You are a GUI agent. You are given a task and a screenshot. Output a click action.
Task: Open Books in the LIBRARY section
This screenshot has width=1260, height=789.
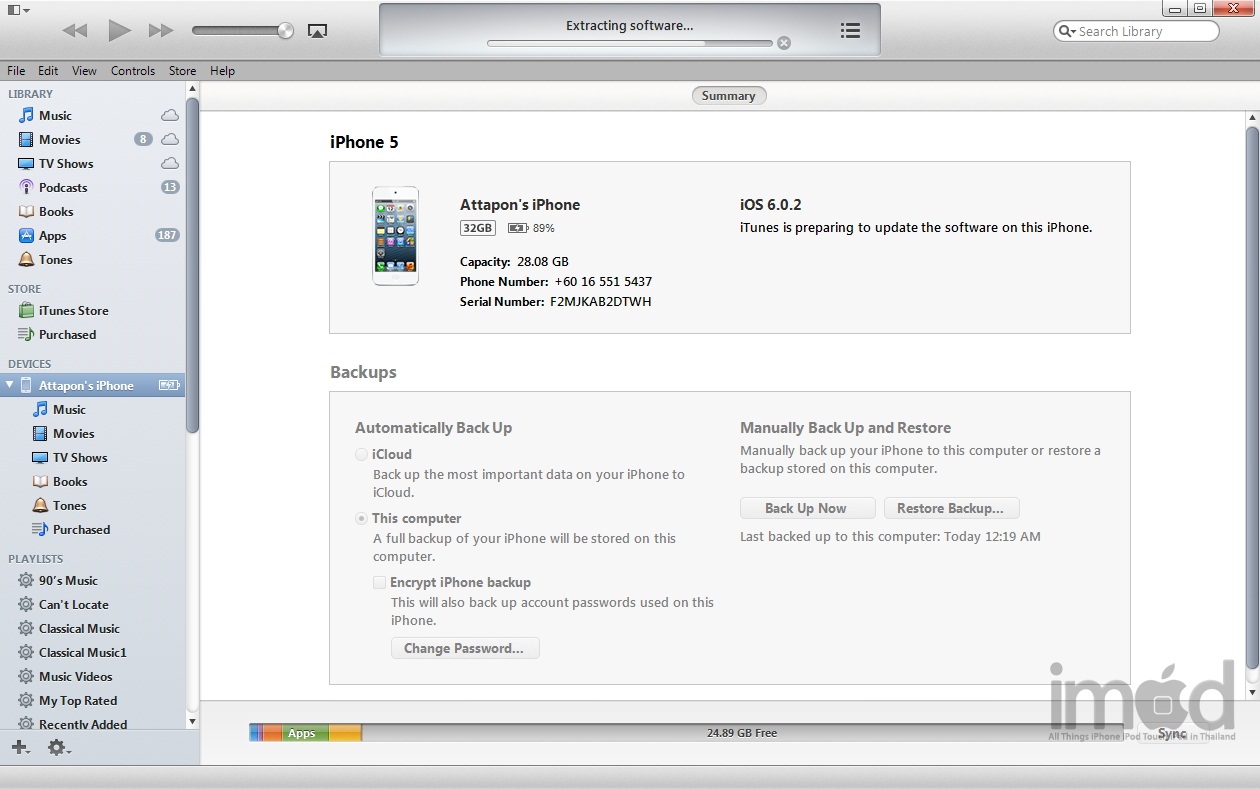click(x=56, y=211)
